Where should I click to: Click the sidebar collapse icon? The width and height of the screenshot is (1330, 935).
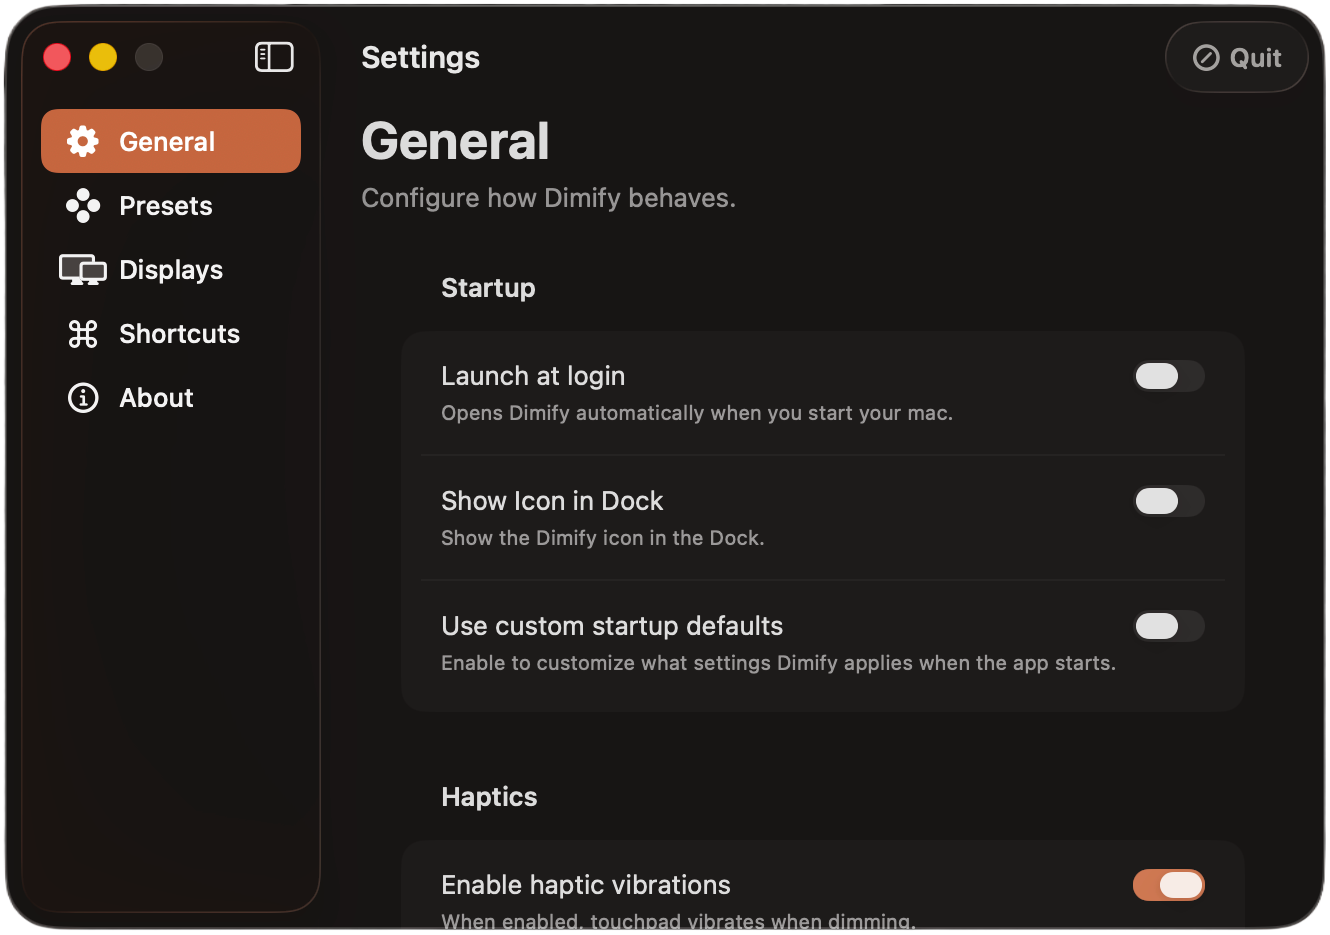[275, 57]
